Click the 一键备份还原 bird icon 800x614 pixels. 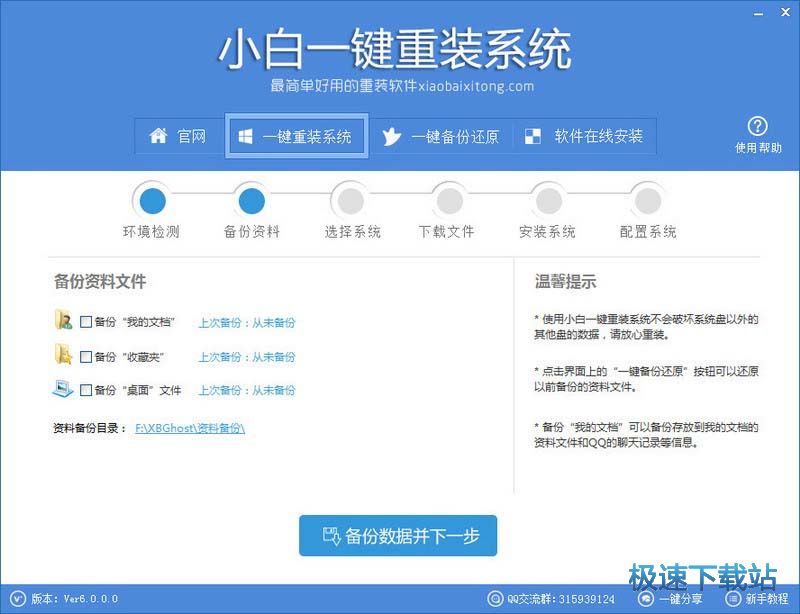click(392, 136)
